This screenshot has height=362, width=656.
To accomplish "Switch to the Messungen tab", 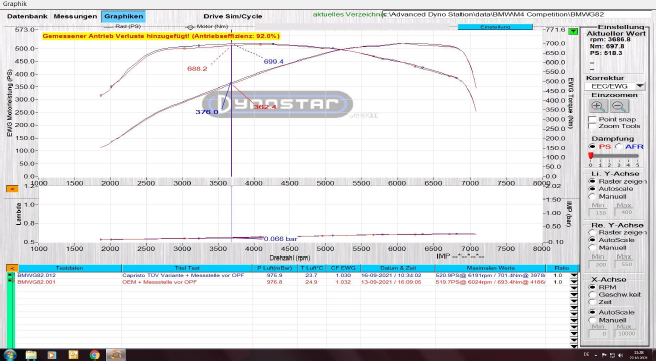I will point(75,17).
